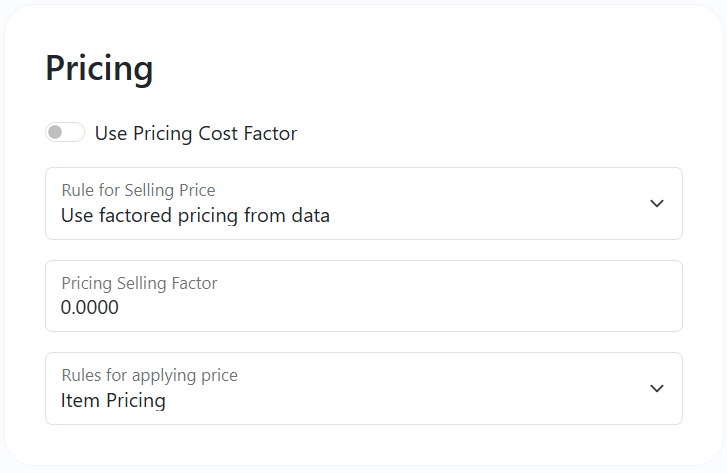Select the 'Use factored pricing from data' value
This screenshot has height=473, width=727.
click(195, 216)
